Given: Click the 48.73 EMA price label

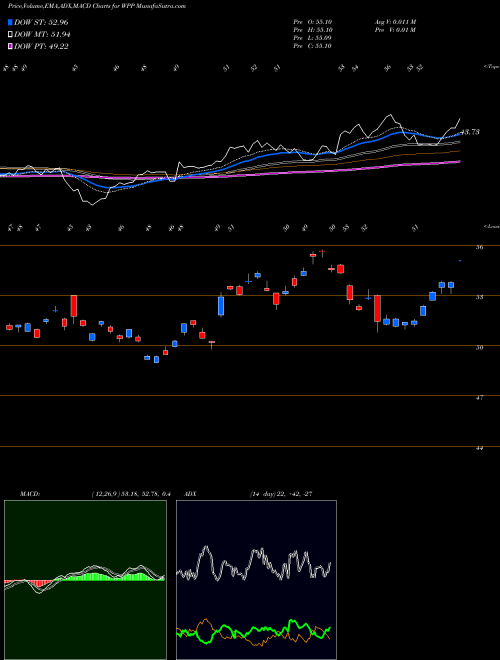Looking at the screenshot, I should pyautogui.click(x=469, y=132).
